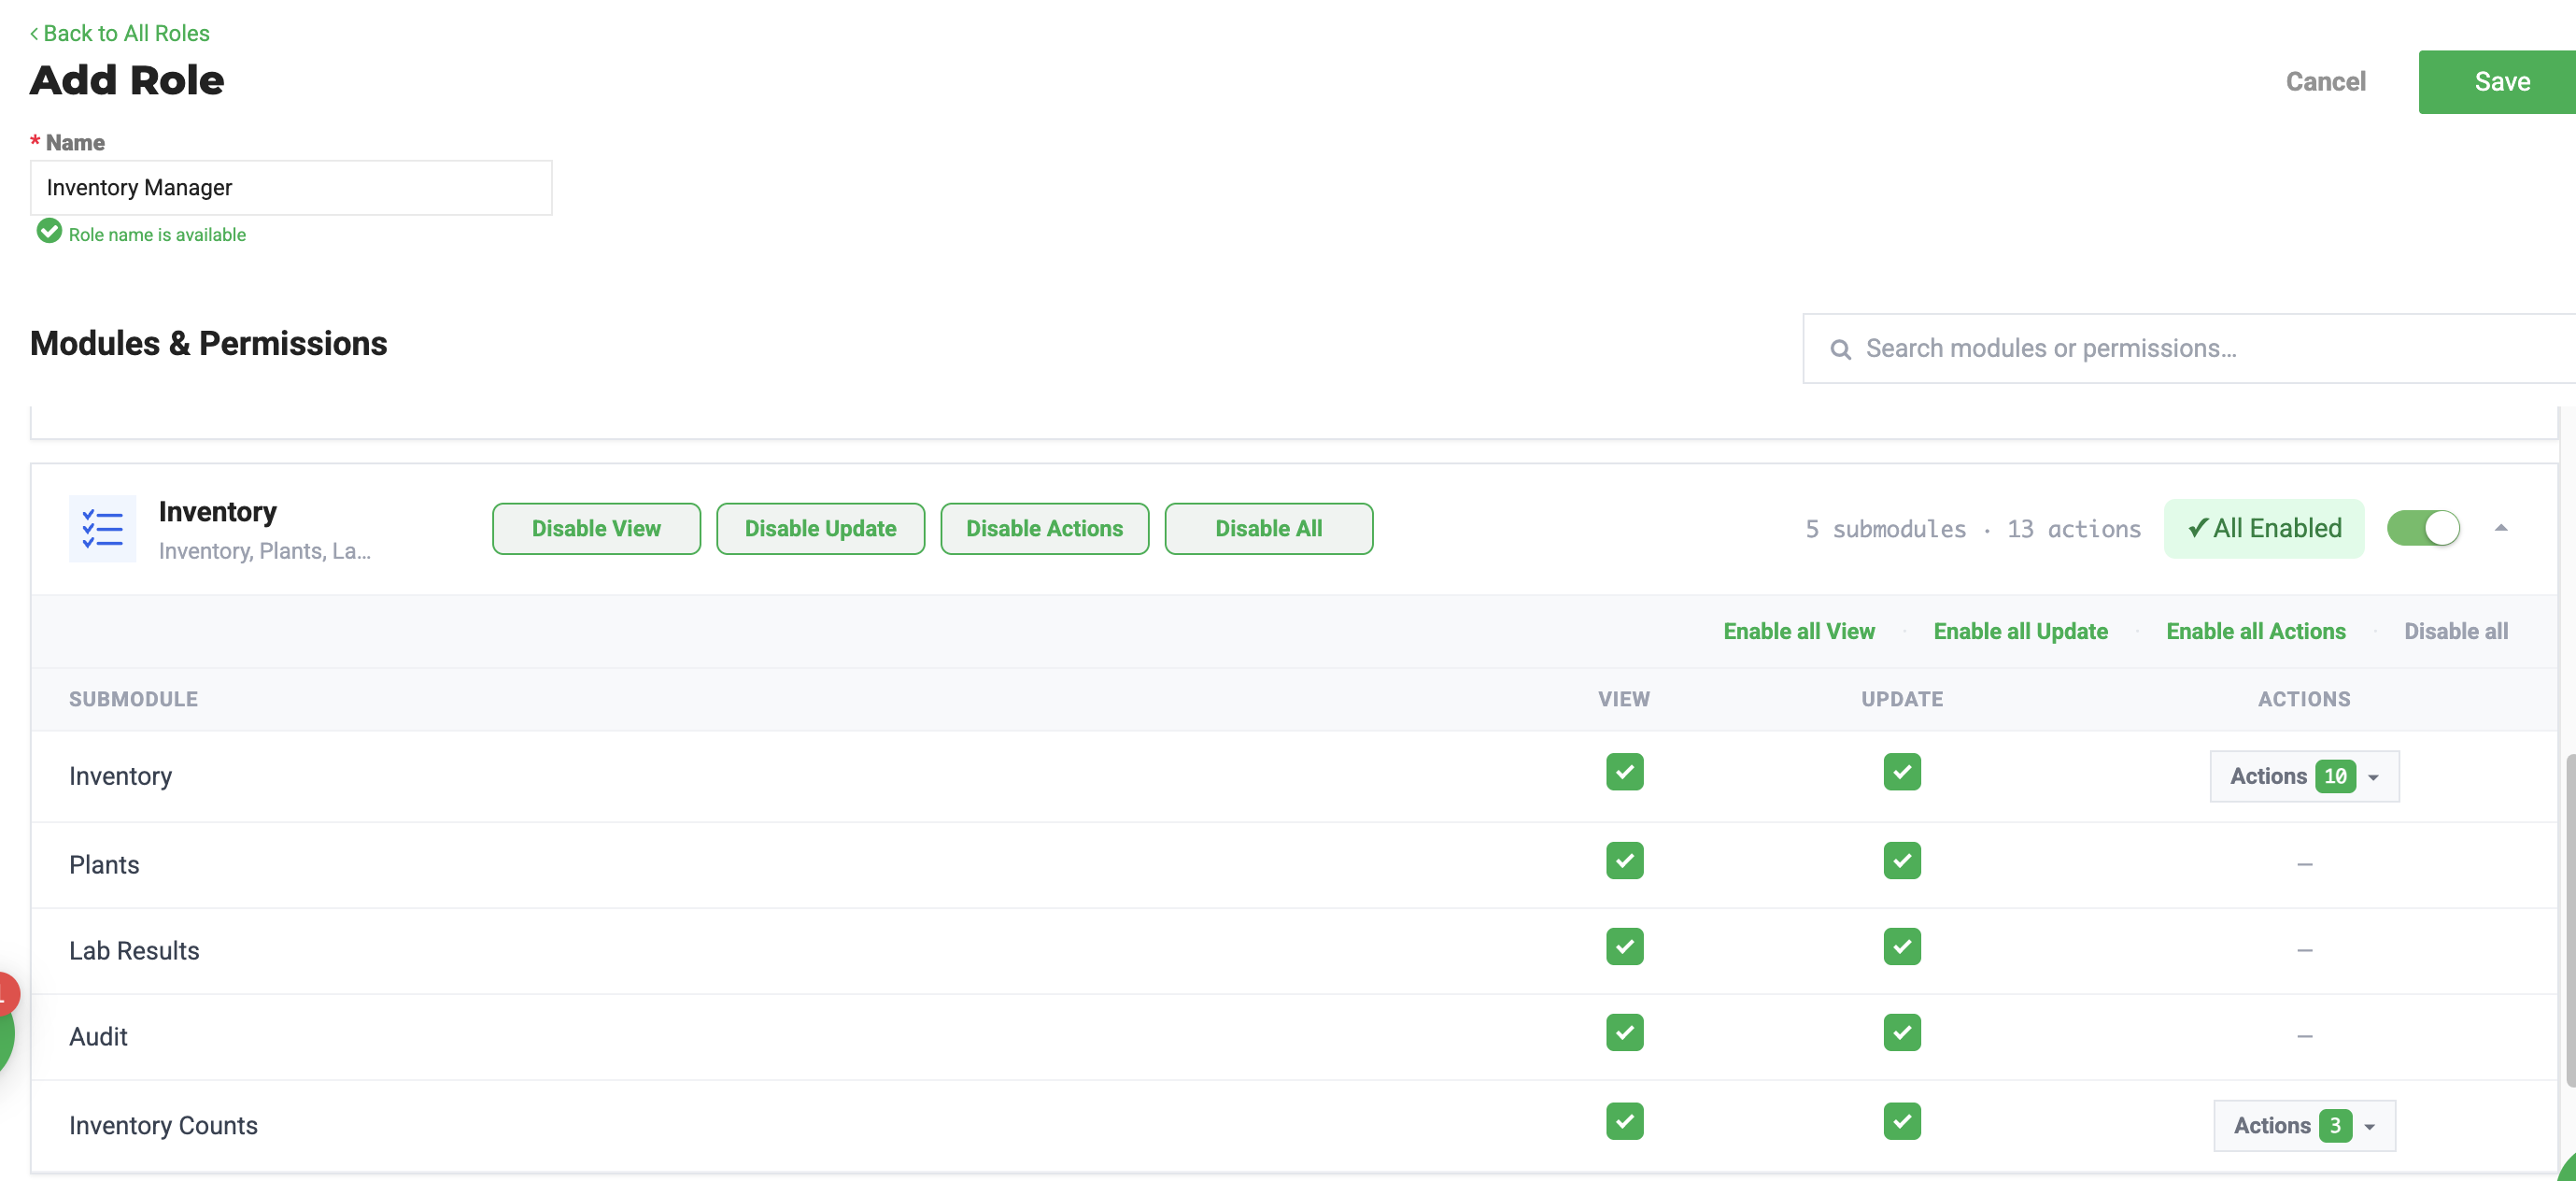2576x1181 pixels.
Task: Click the All Enabled status badge
Action: click(2263, 528)
